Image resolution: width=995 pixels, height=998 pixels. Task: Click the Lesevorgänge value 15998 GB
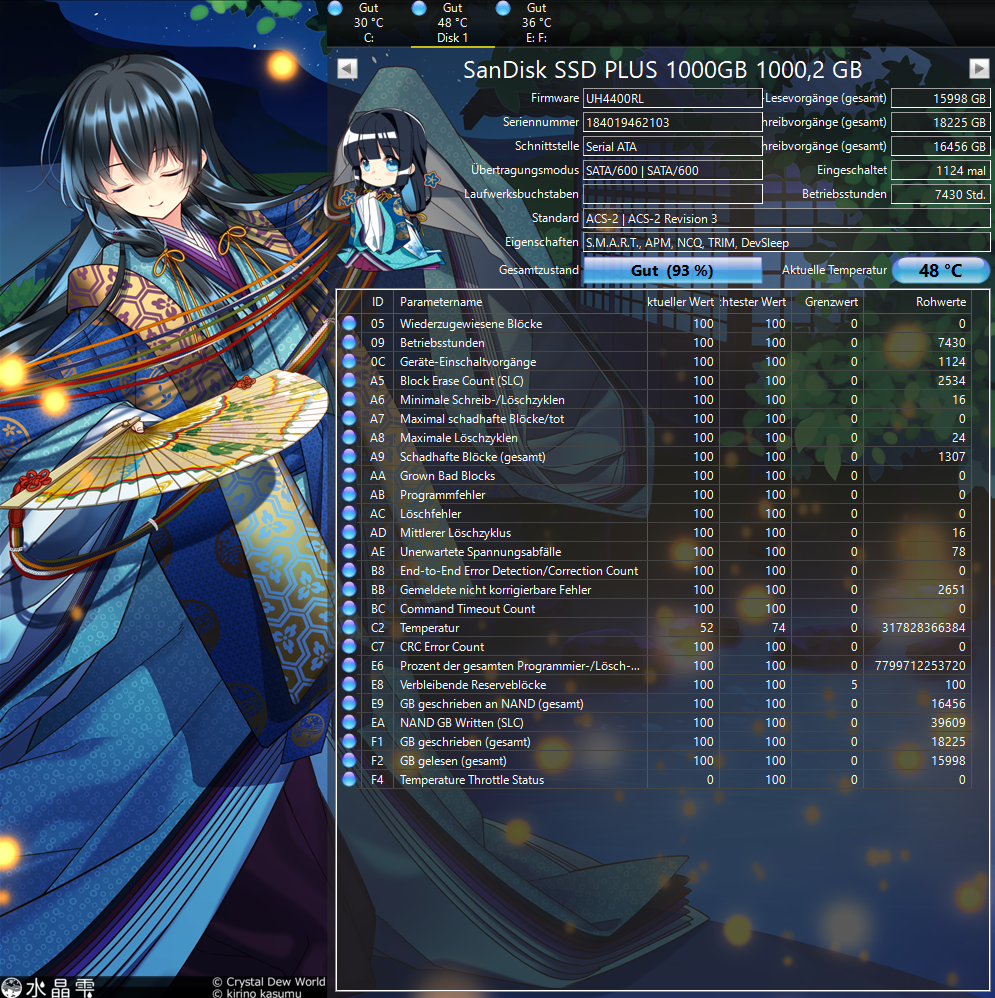tap(941, 98)
